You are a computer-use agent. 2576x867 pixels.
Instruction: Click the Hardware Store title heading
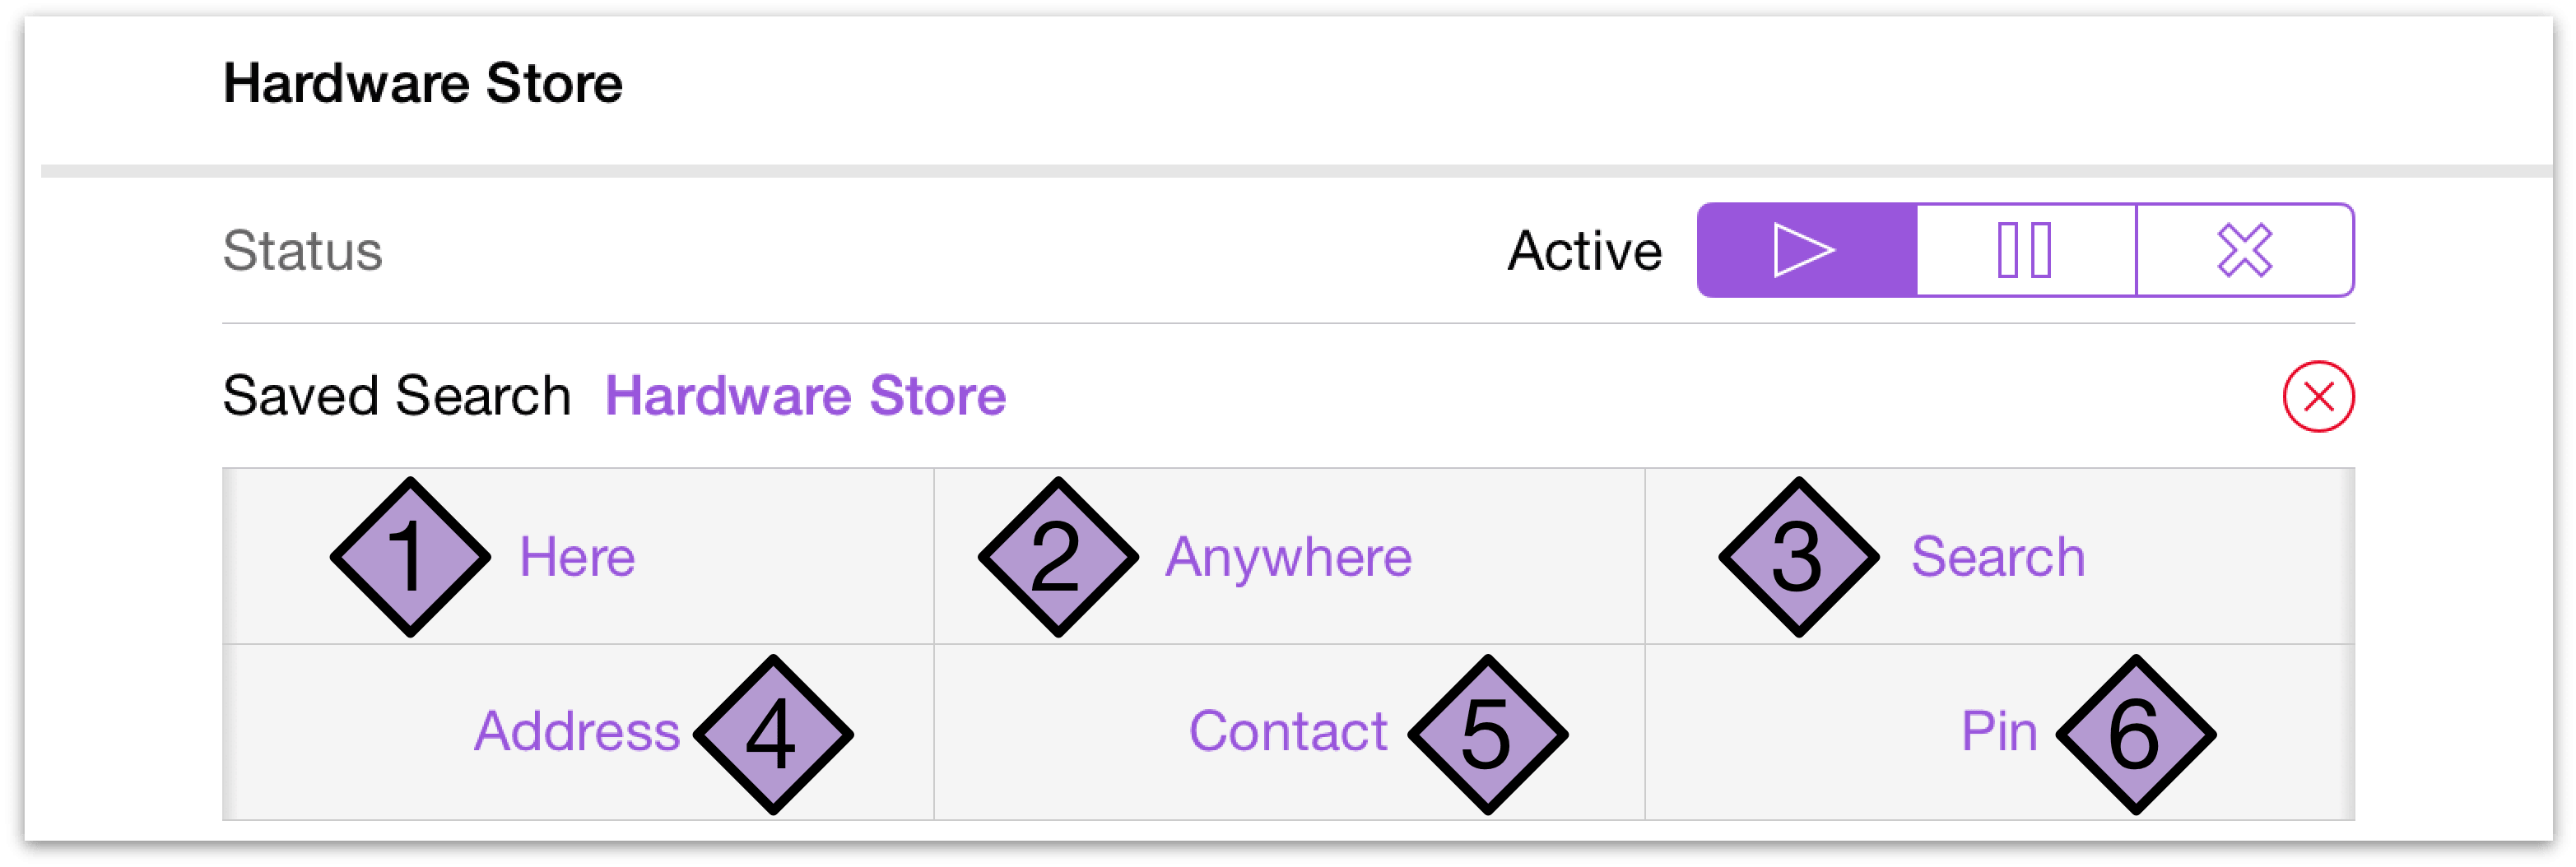pos(422,83)
